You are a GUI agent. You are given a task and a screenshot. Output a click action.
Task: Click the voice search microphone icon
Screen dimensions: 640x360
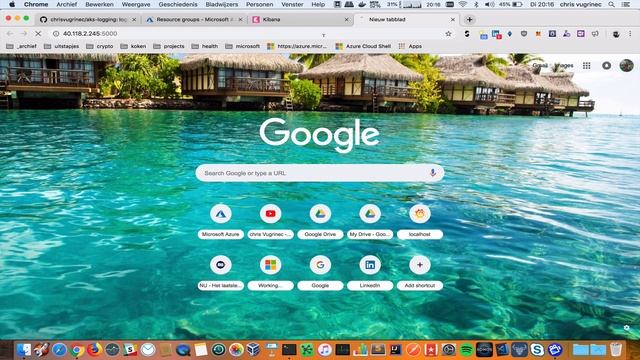433,173
